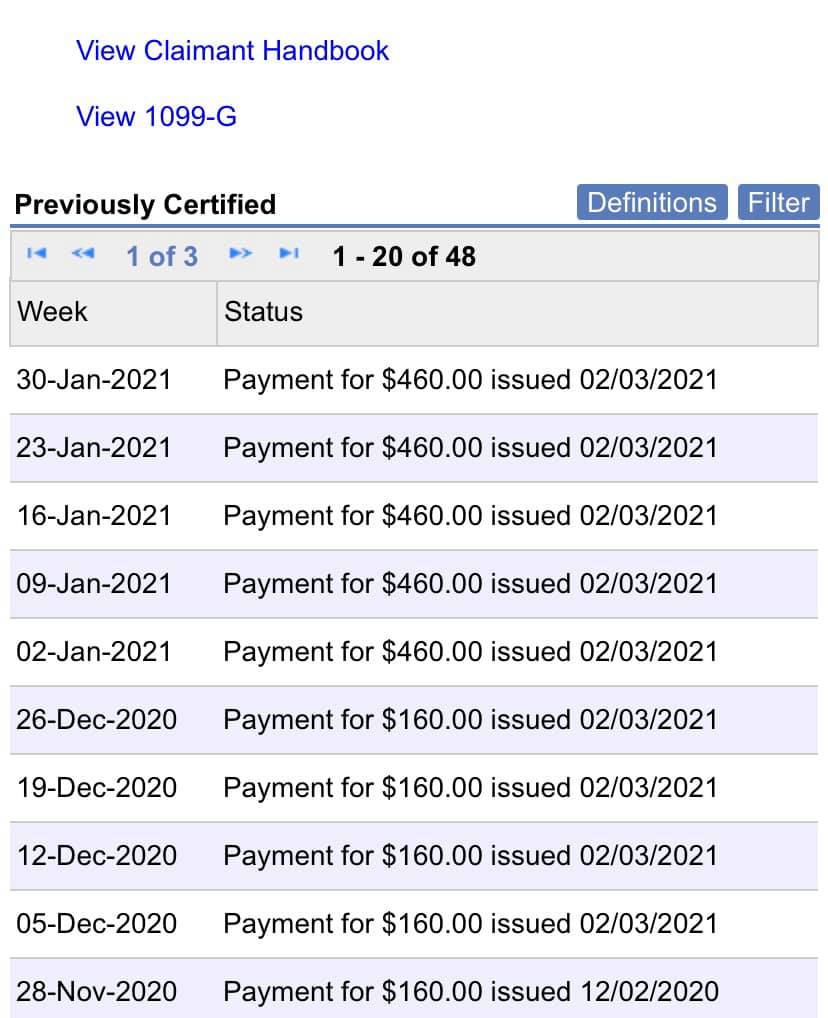Go to first page of certified weeks
Screen dimensions: 828x1018
click(x=36, y=253)
